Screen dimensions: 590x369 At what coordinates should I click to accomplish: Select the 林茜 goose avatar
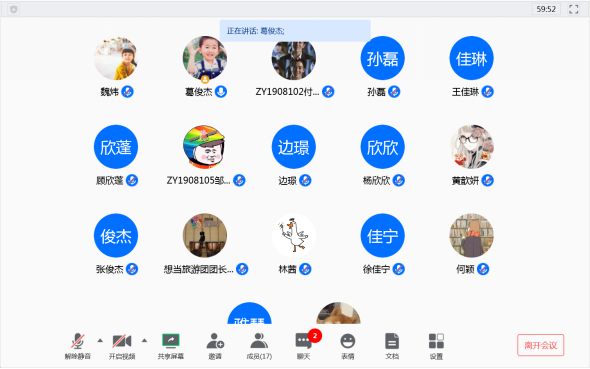coord(293,235)
